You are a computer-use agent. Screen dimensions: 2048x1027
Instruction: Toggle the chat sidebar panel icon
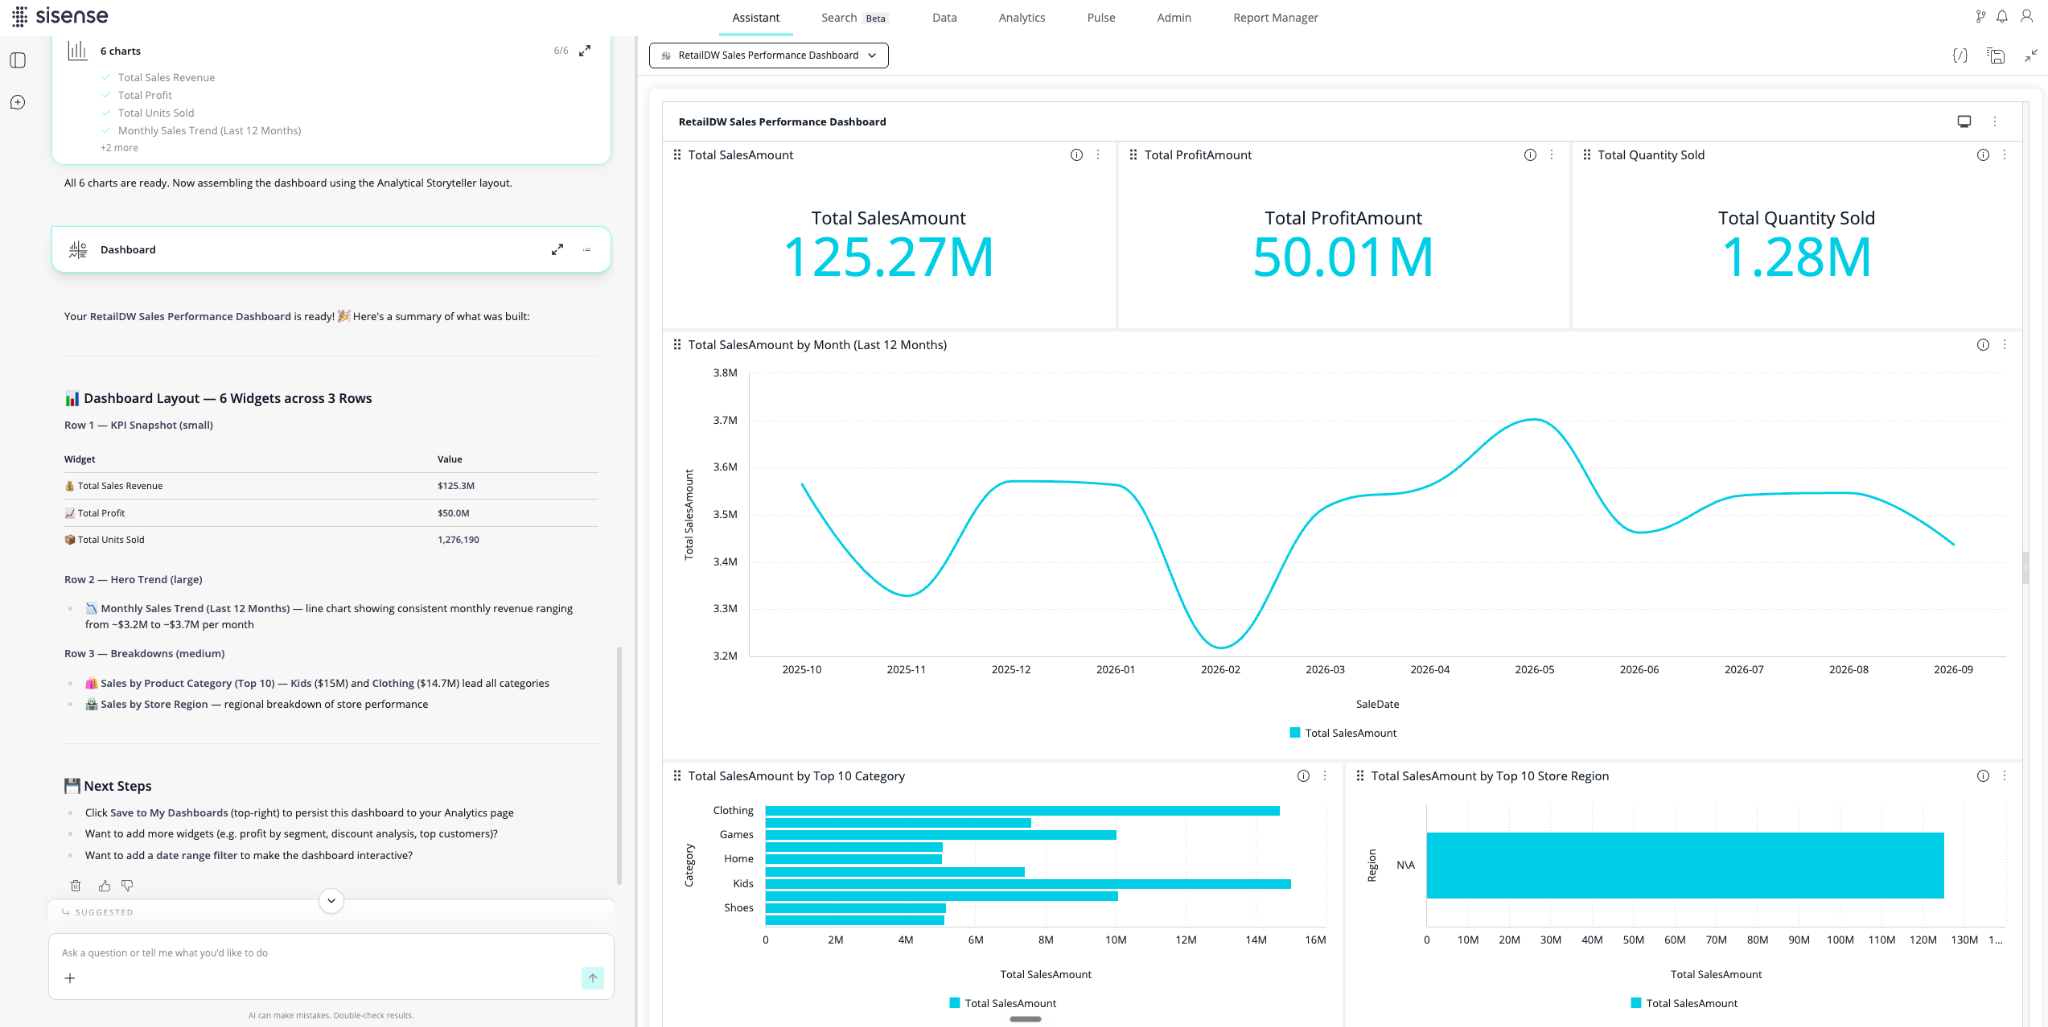[x=18, y=61]
